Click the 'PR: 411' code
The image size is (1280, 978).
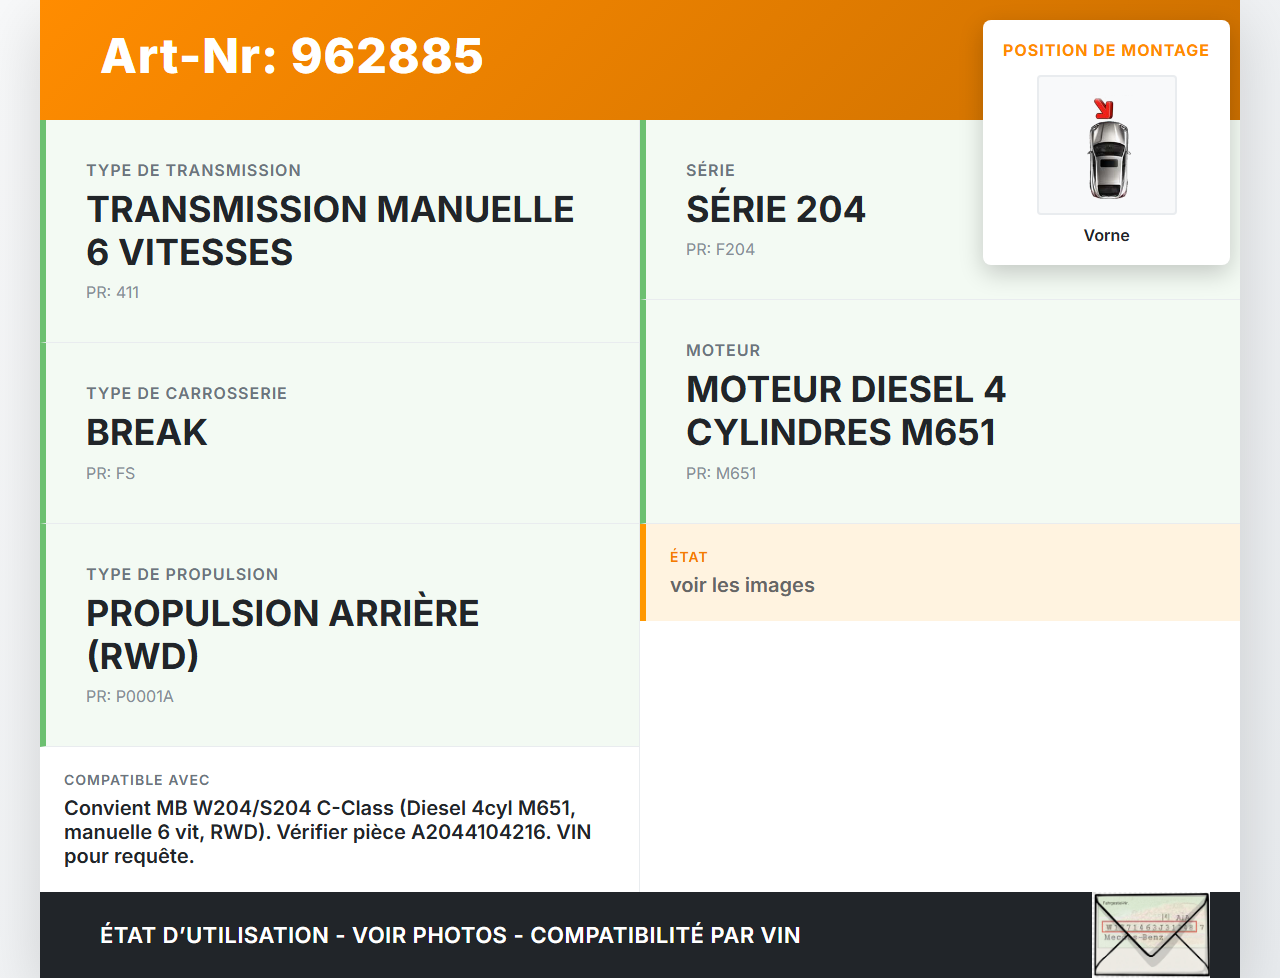112,292
